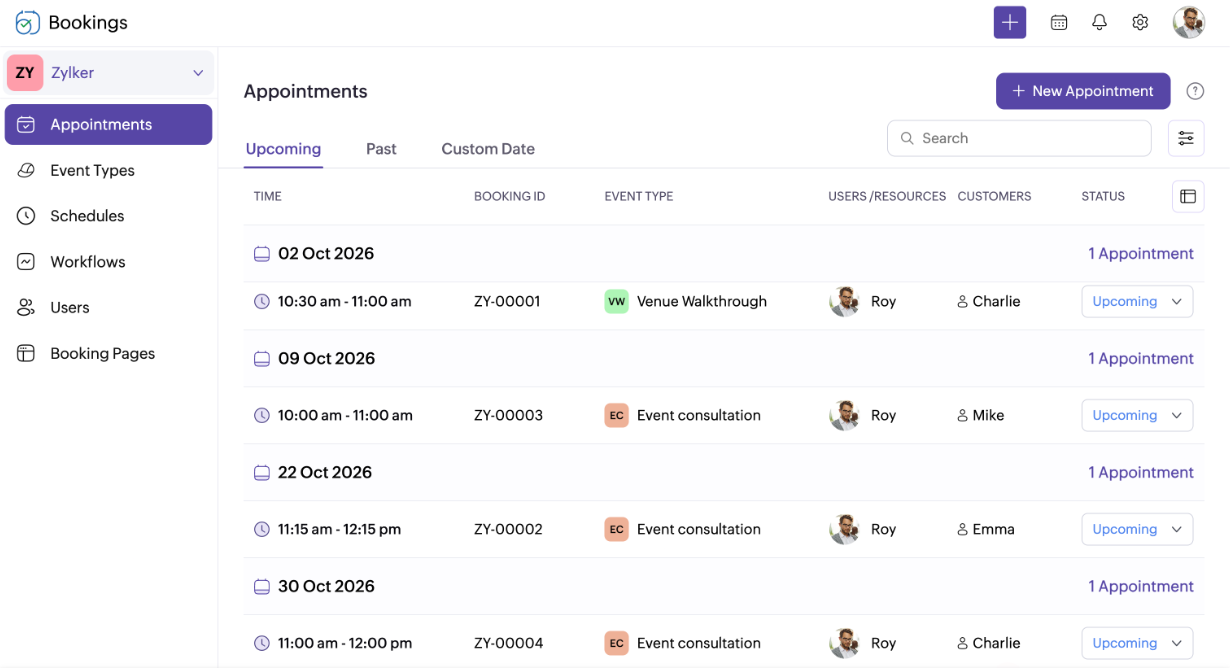This screenshot has width=1230, height=668.
Task: Click the Users sidebar icon
Action: pyautogui.click(x=27, y=308)
